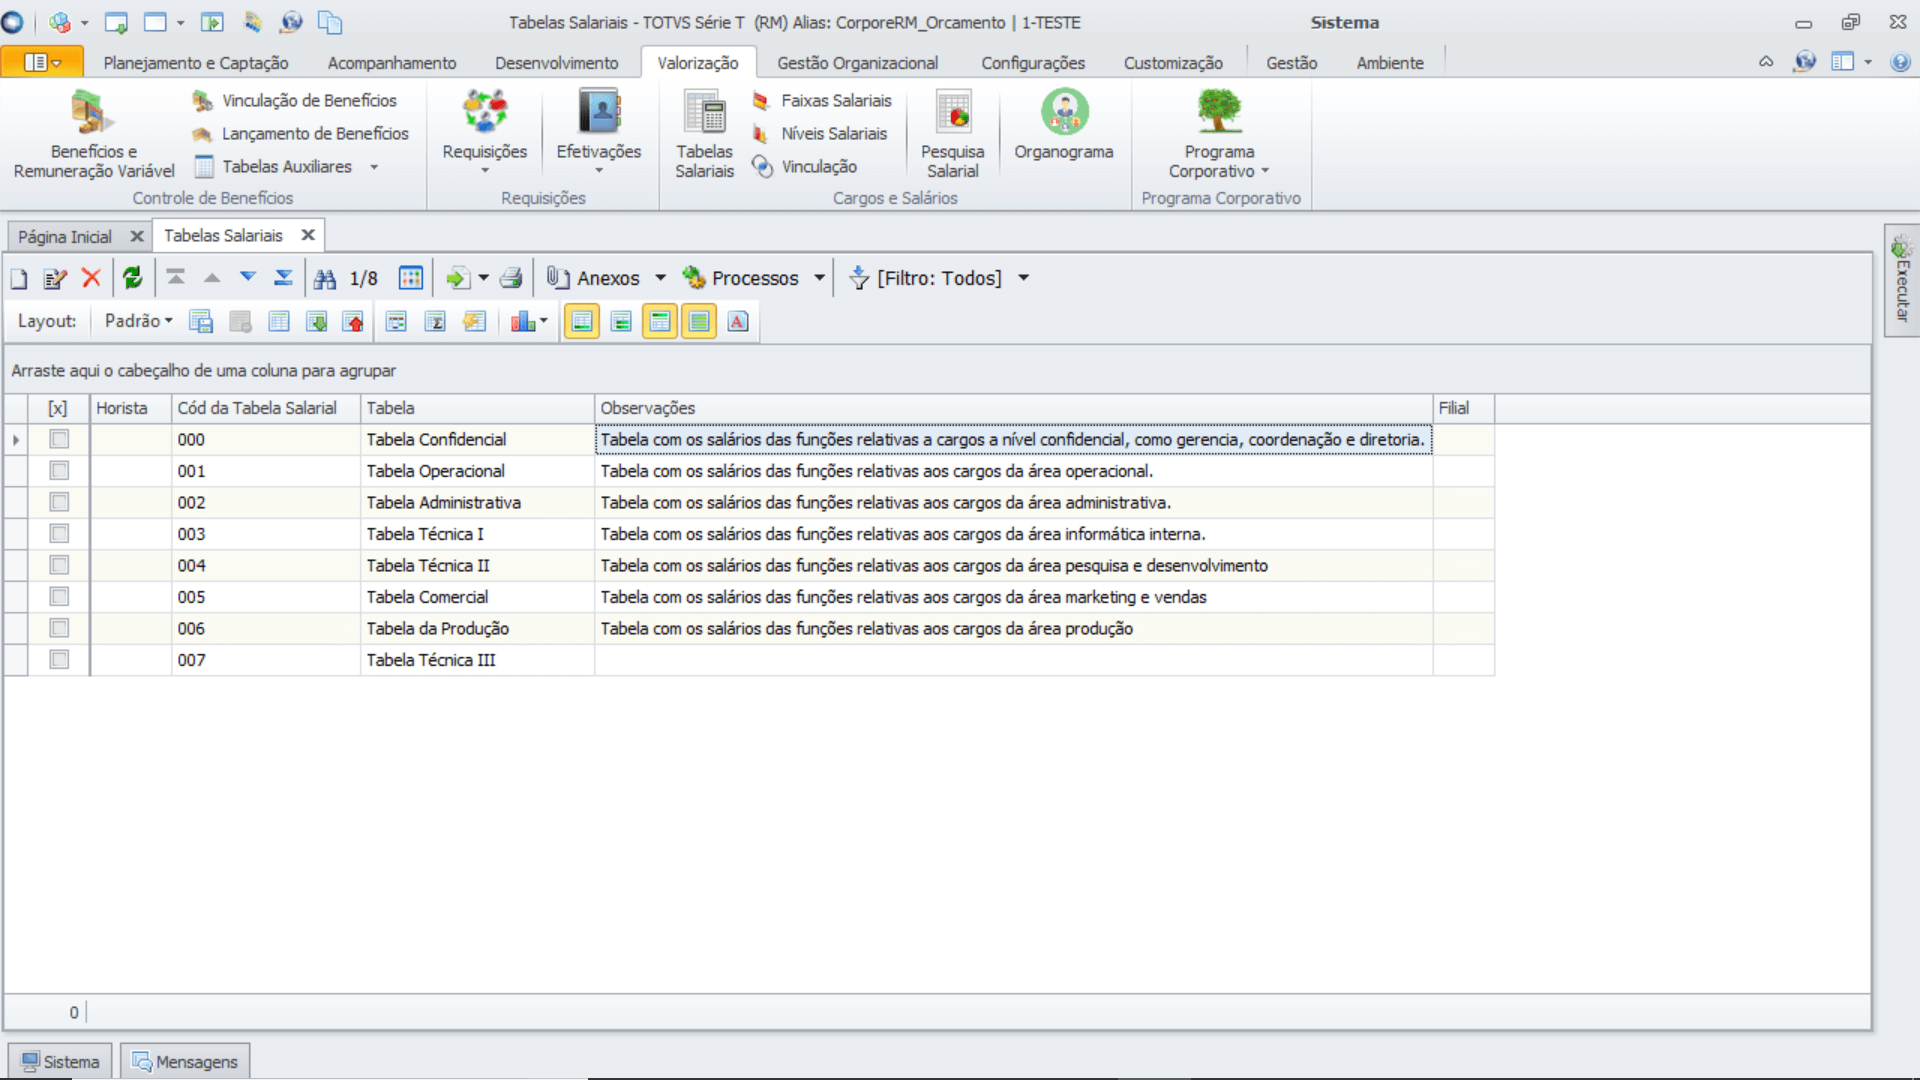Check the box for Tabela Comercial row

(x=59, y=597)
